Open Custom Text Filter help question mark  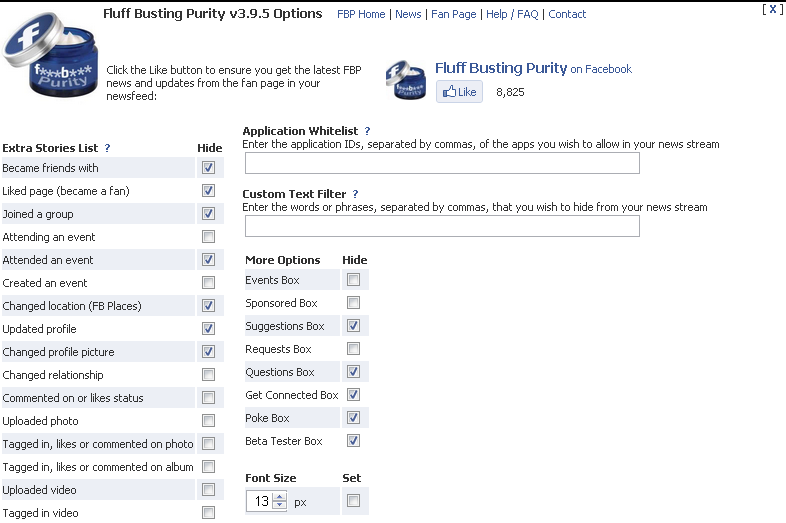[355, 194]
